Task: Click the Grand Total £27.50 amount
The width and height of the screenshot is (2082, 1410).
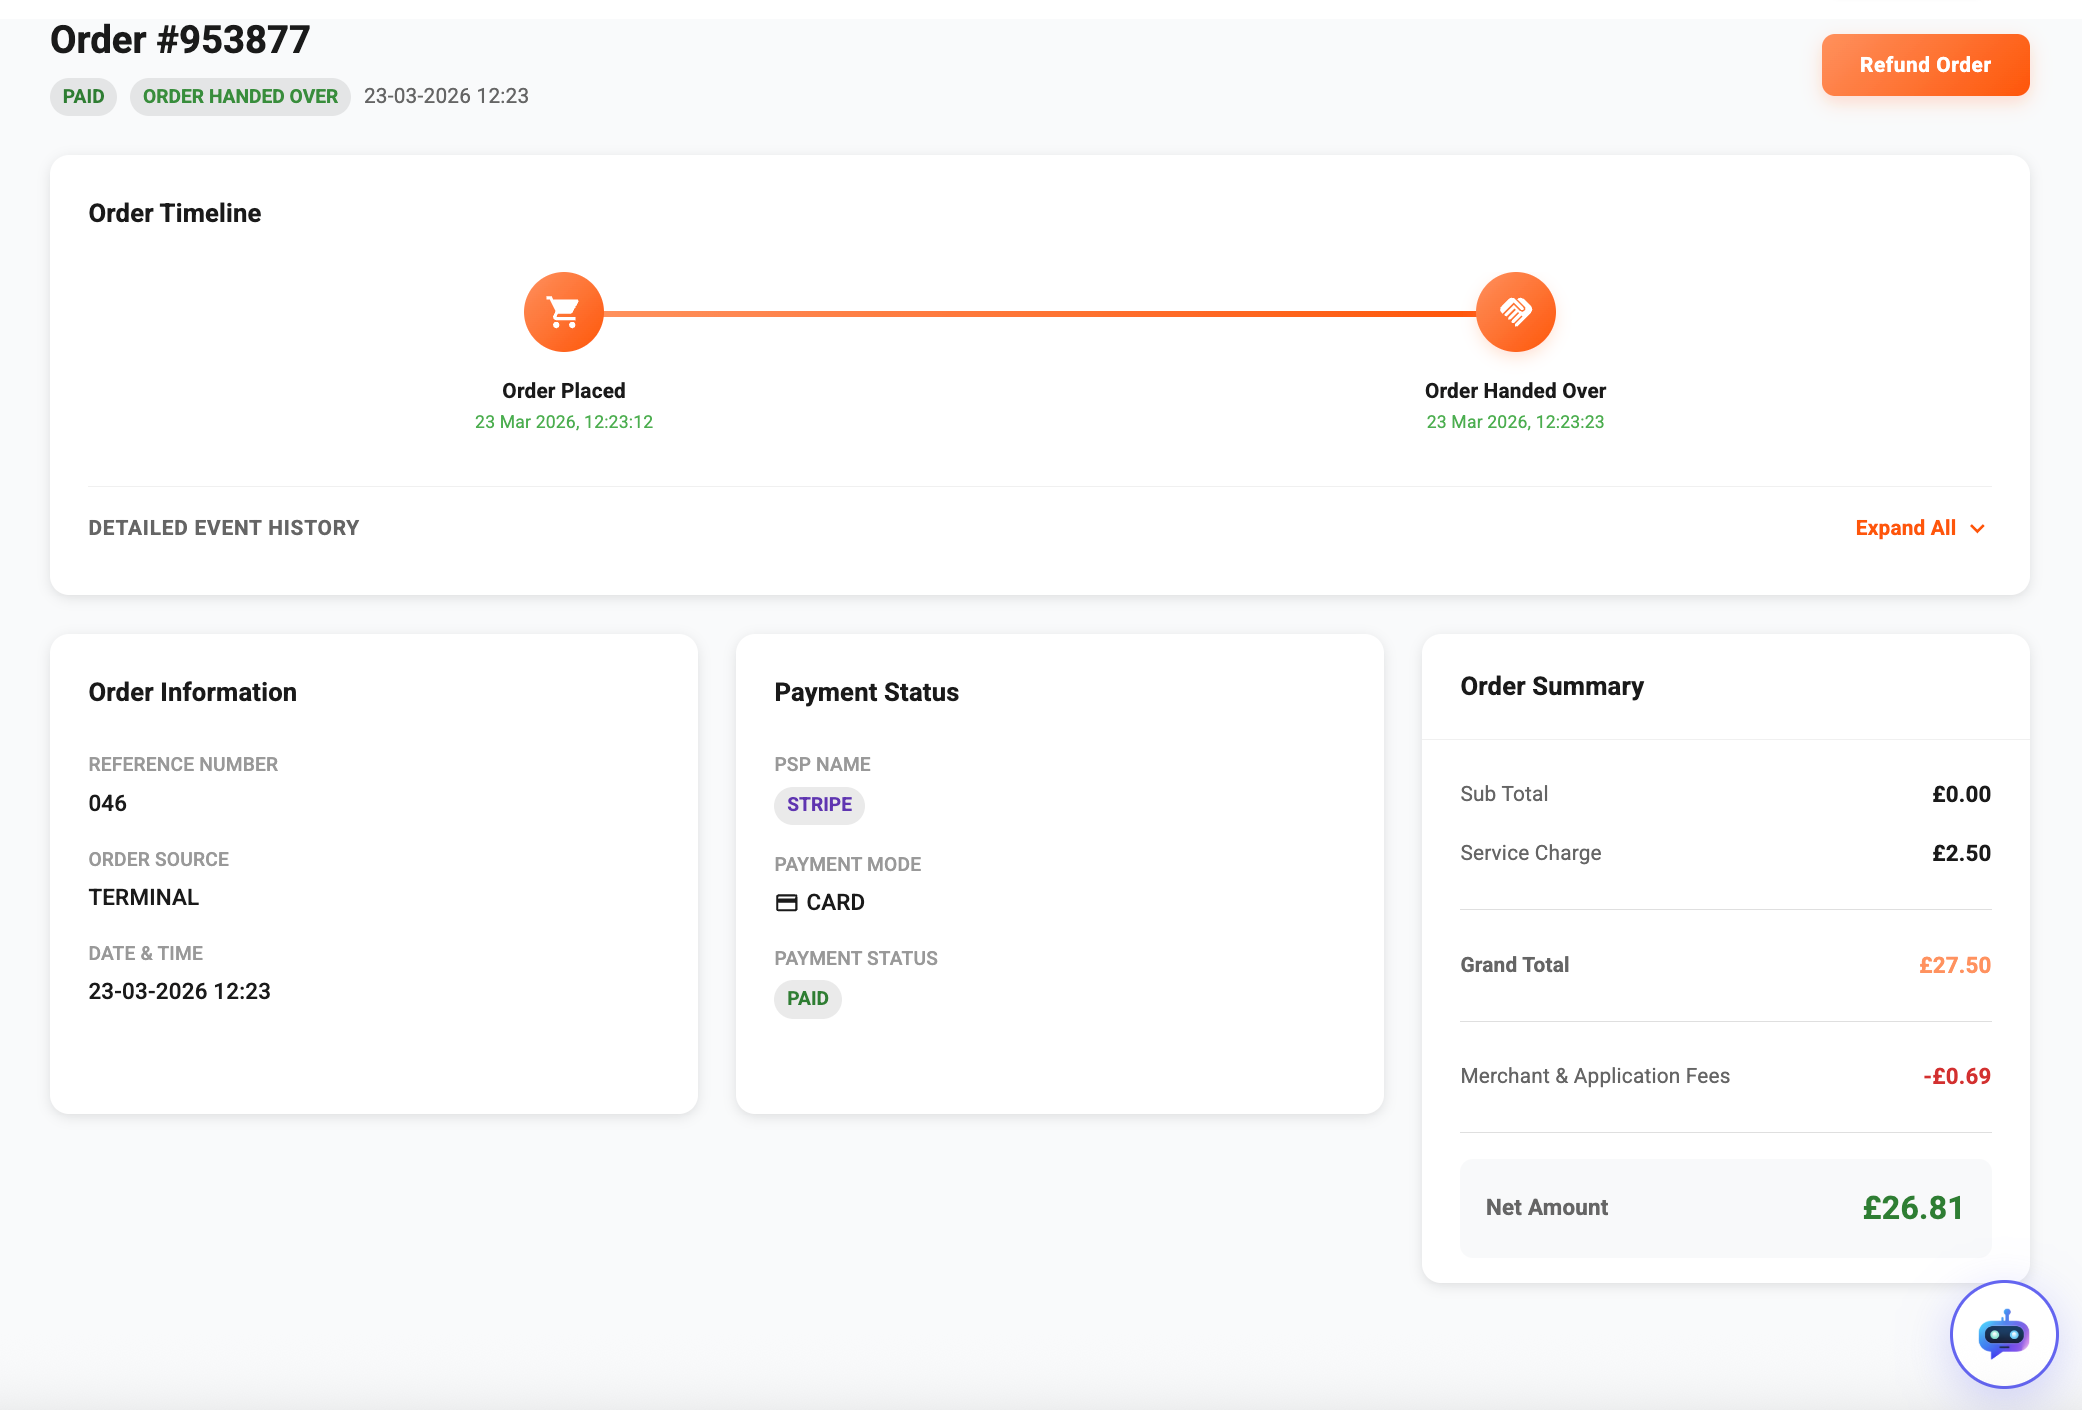Action: coord(1955,965)
